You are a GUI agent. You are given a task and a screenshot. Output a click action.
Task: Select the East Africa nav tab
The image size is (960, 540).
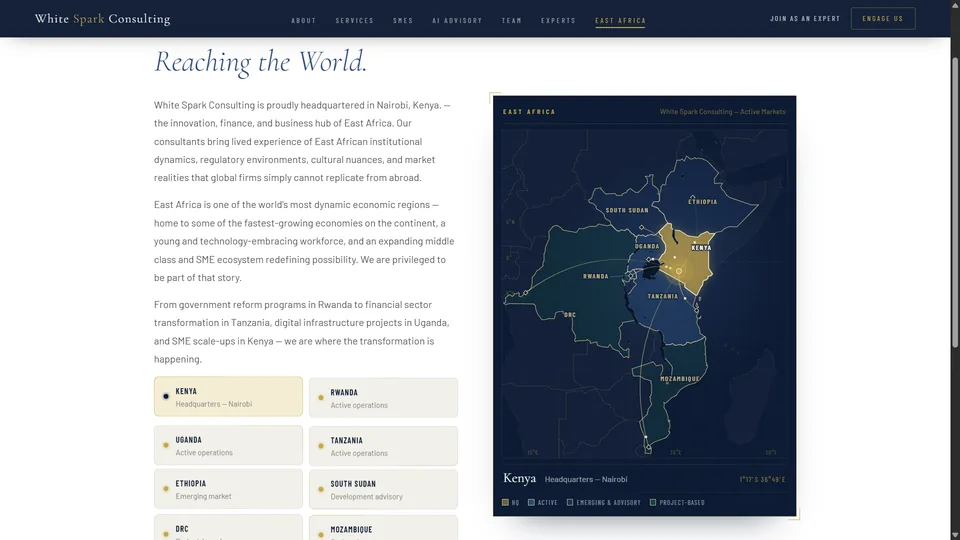click(620, 20)
